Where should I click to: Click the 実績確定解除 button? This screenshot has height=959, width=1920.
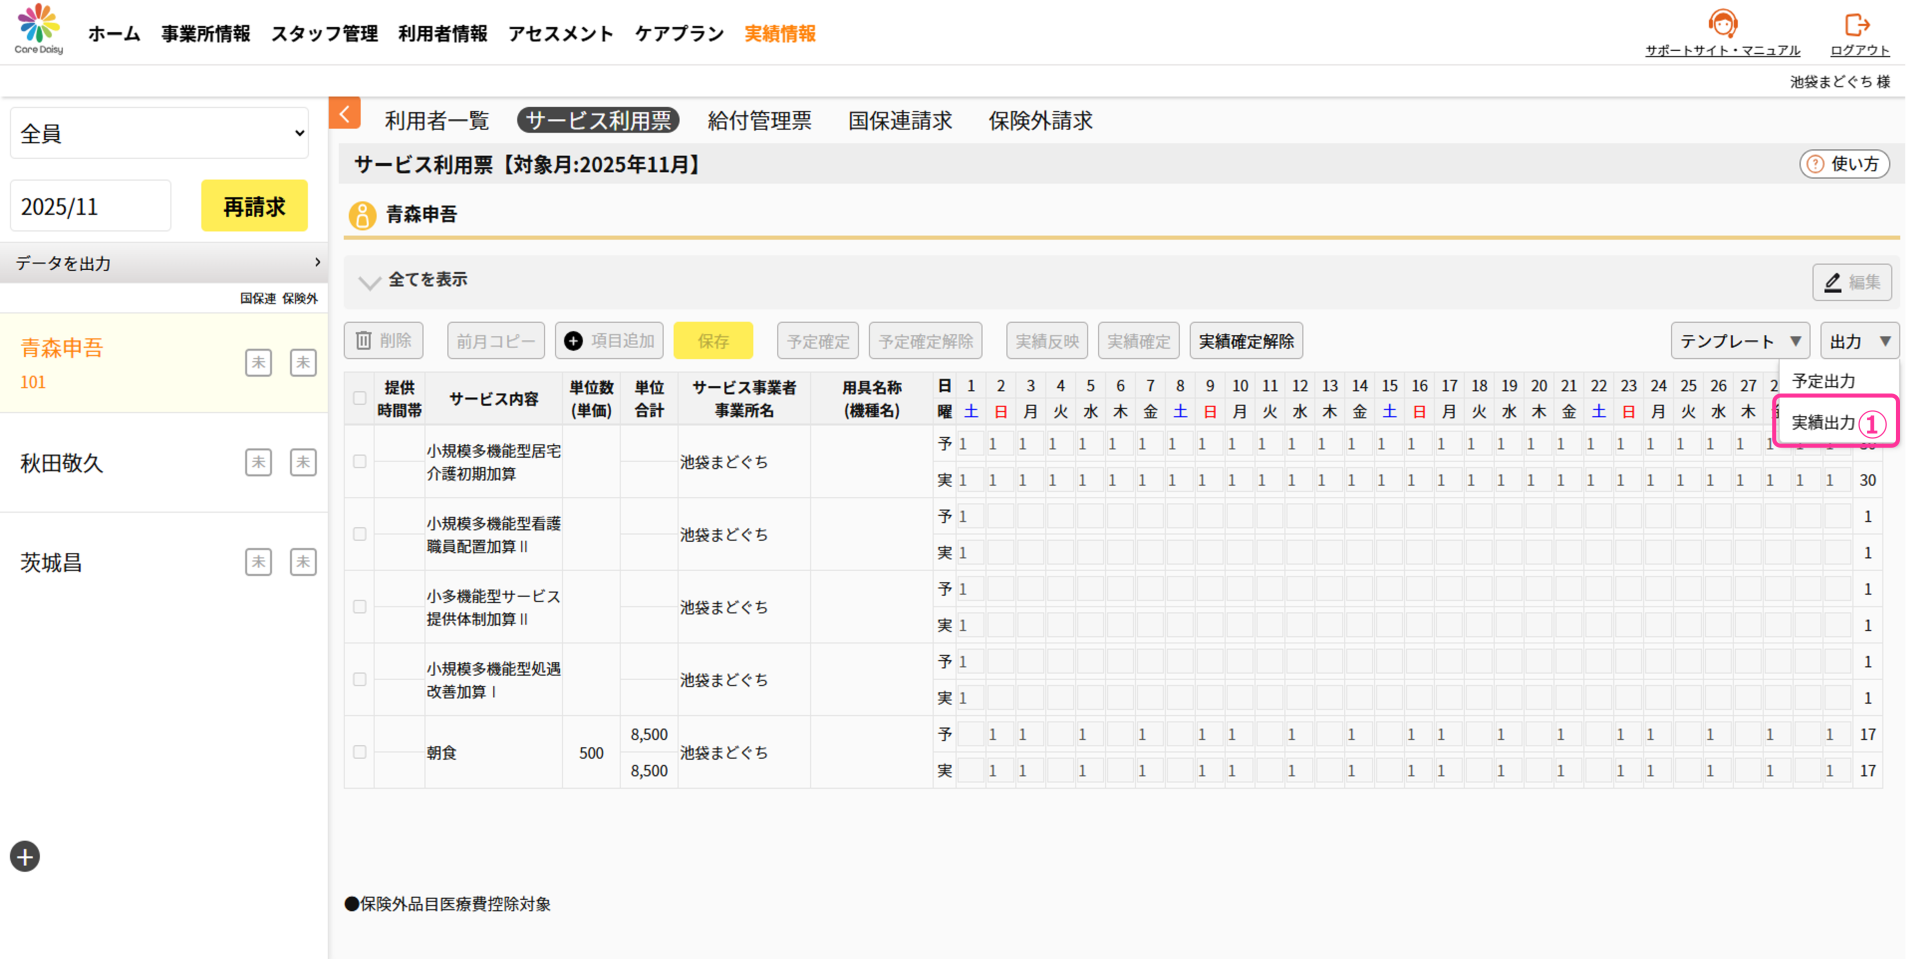[x=1246, y=341]
